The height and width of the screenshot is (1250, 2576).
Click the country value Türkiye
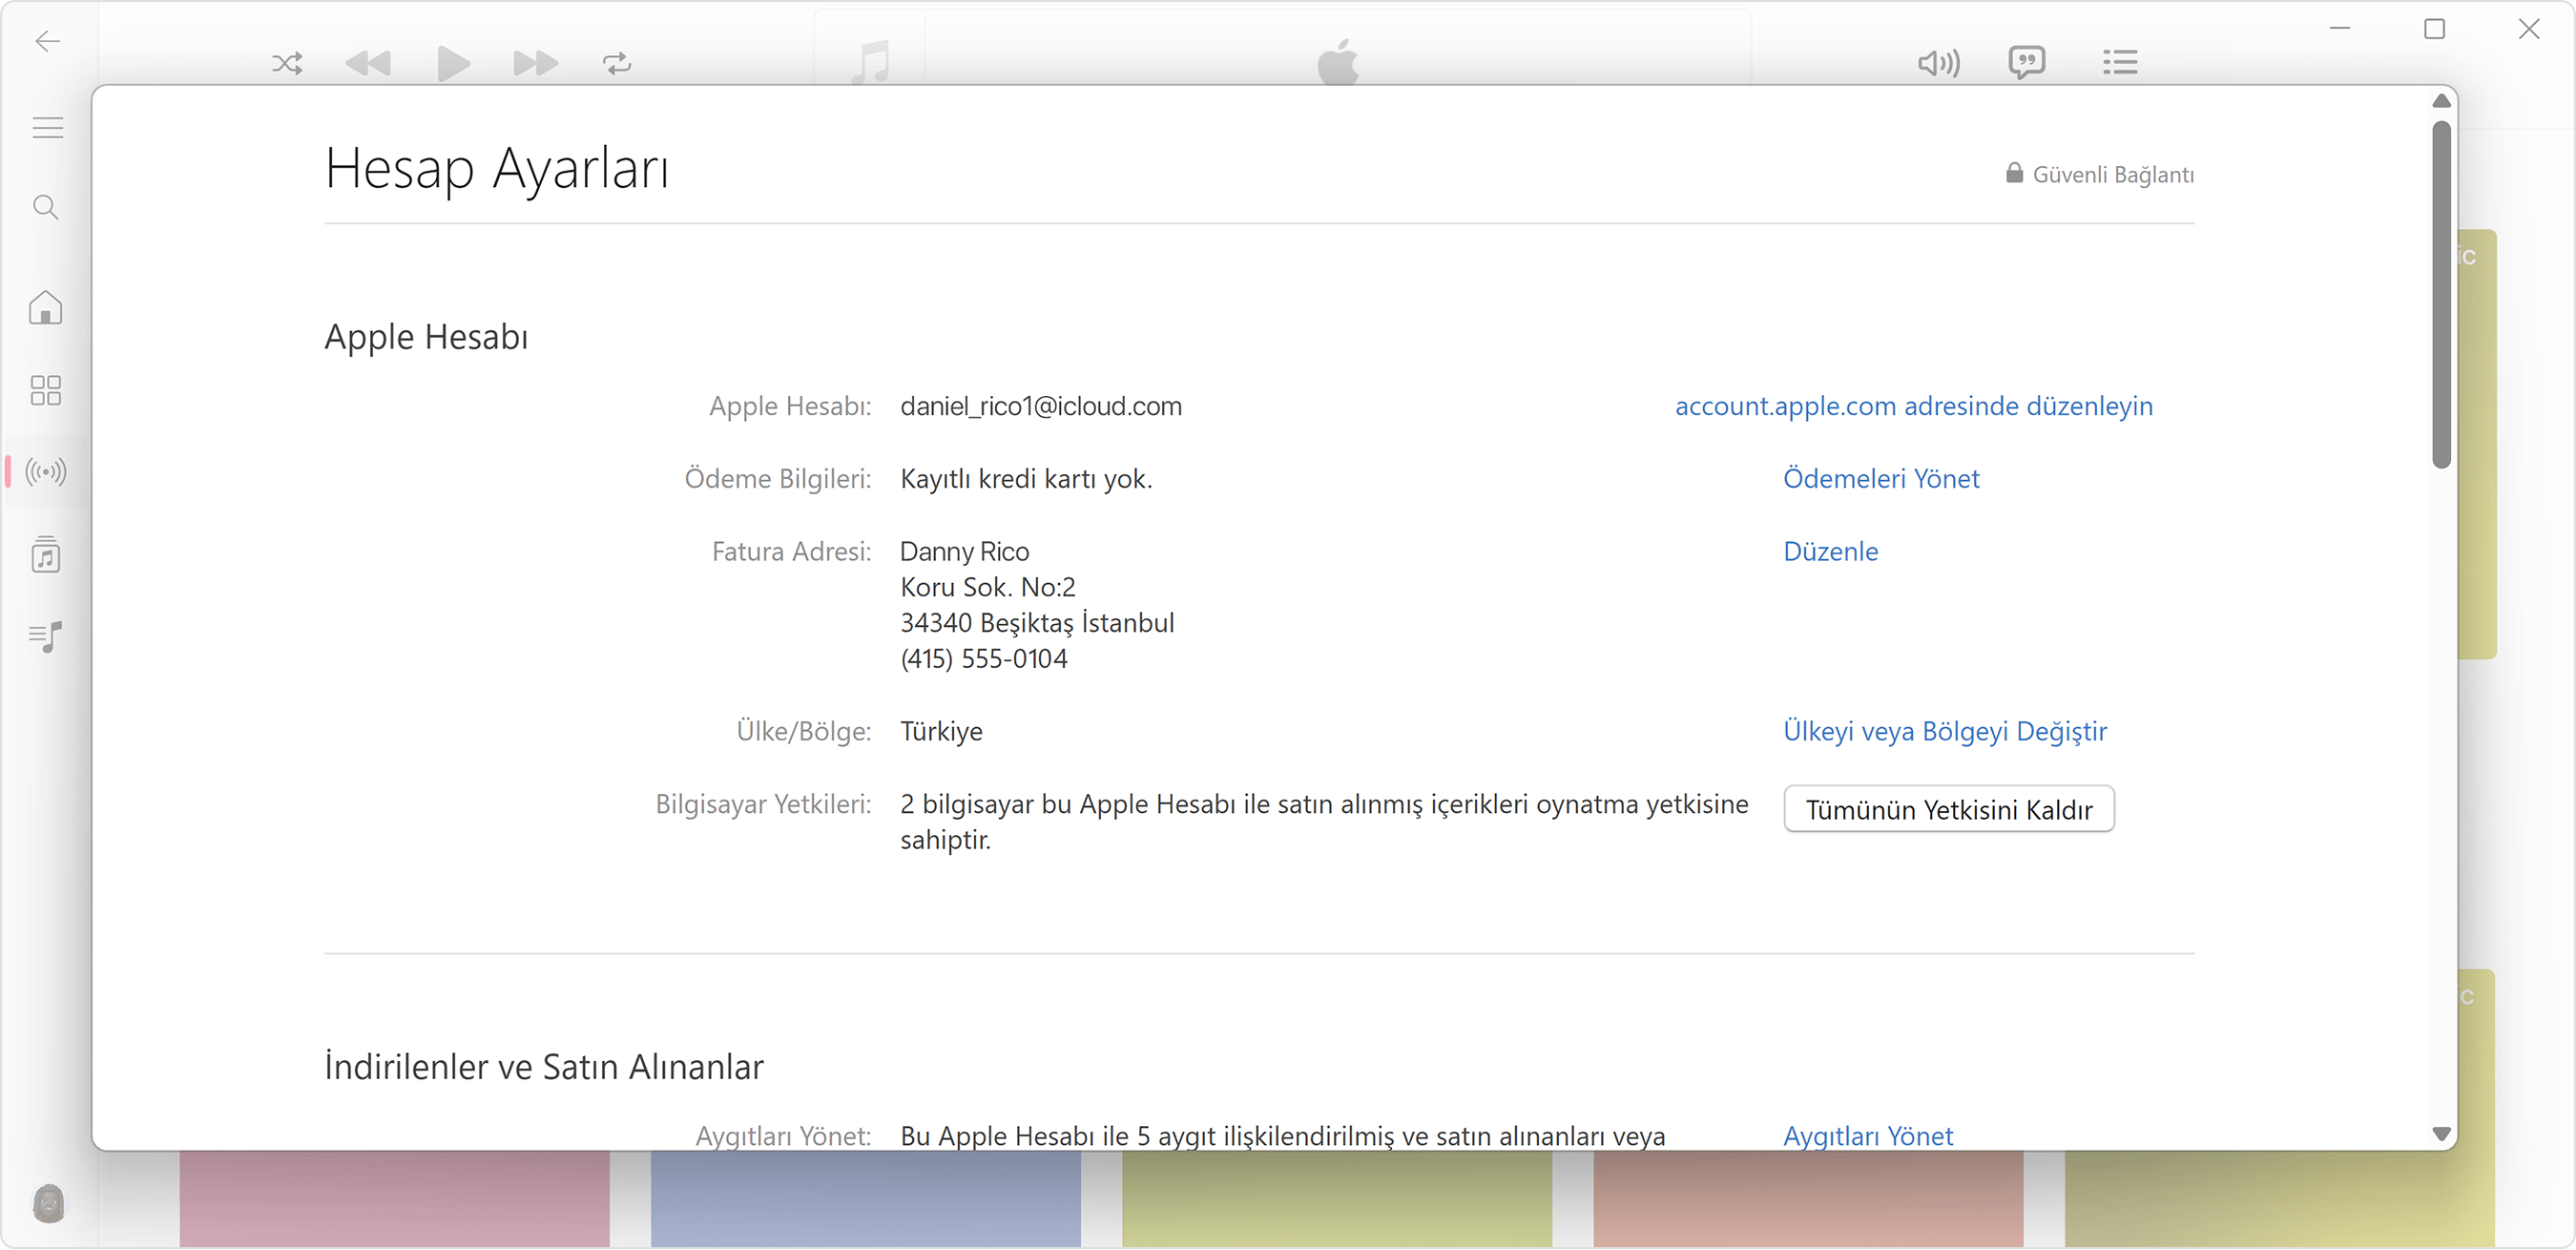(x=941, y=732)
